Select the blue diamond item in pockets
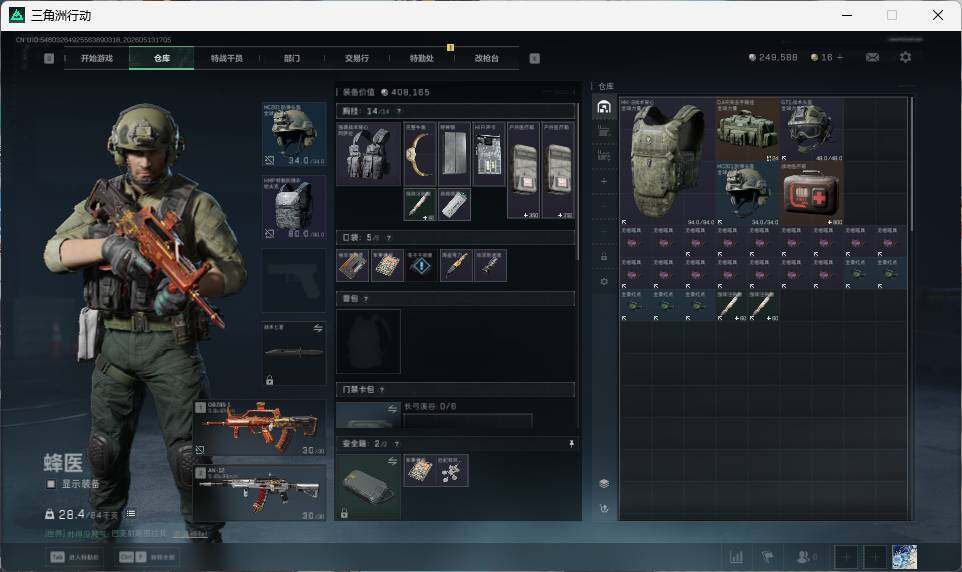This screenshot has width=962, height=572. pos(421,265)
